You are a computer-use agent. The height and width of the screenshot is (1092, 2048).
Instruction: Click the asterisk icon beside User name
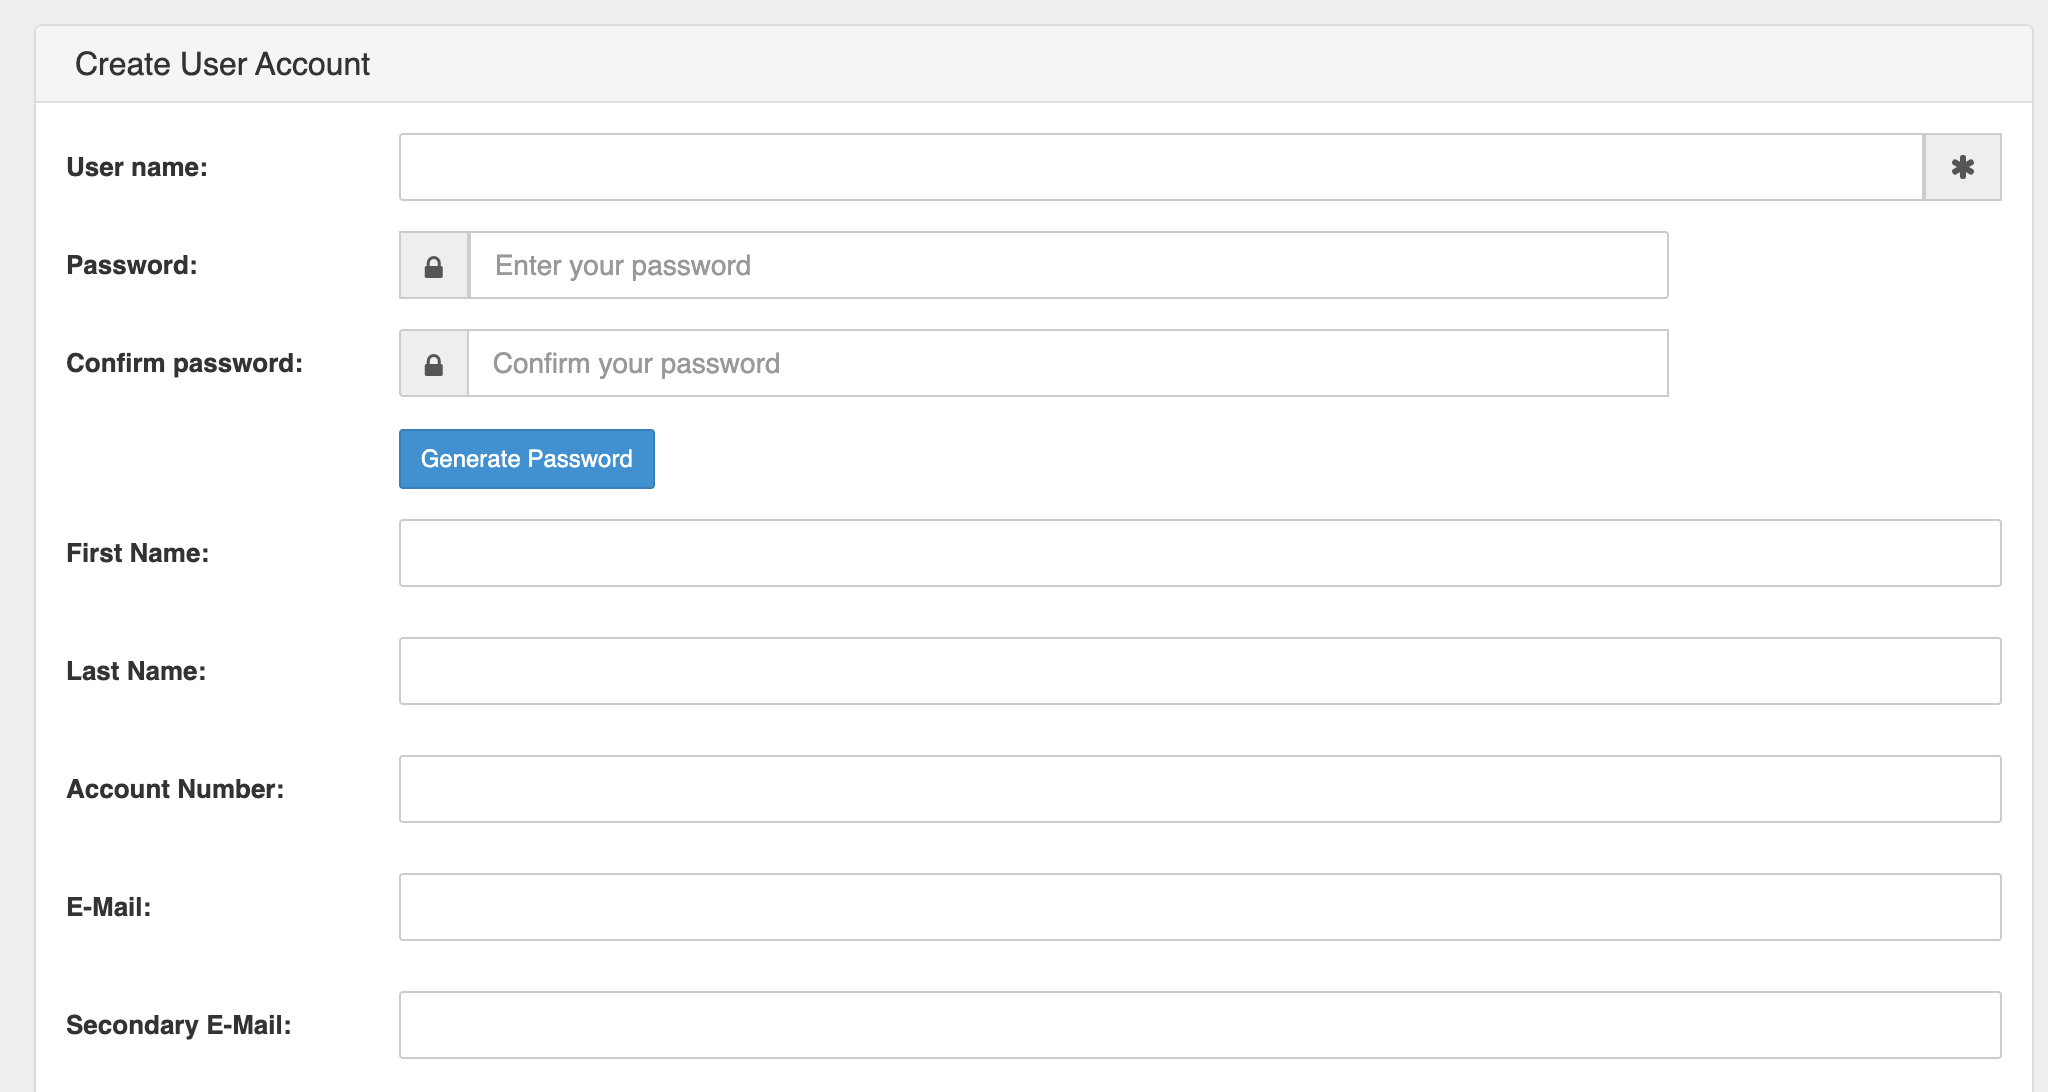click(x=1962, y=167)
